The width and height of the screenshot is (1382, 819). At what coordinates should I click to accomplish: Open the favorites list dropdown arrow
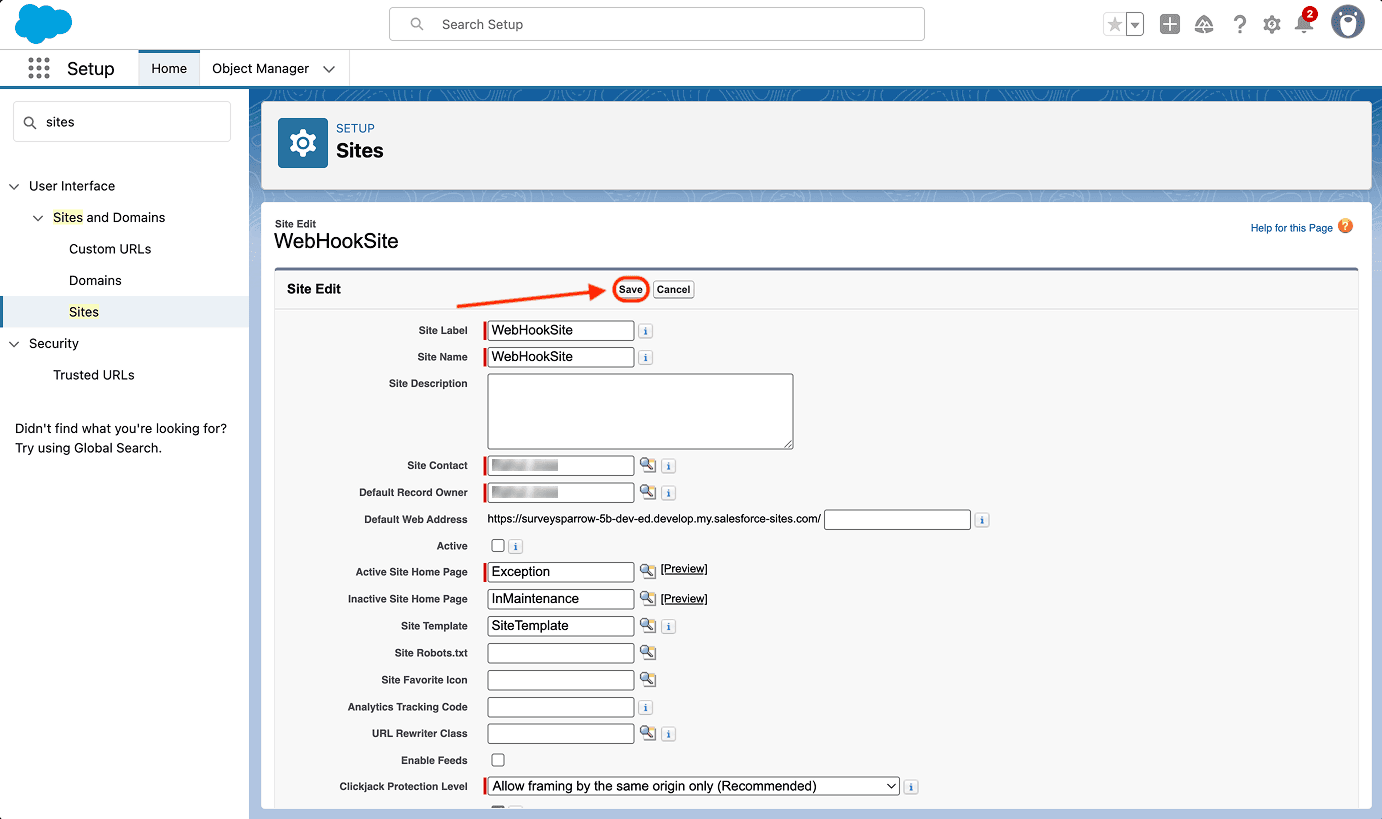(1135, 25)
